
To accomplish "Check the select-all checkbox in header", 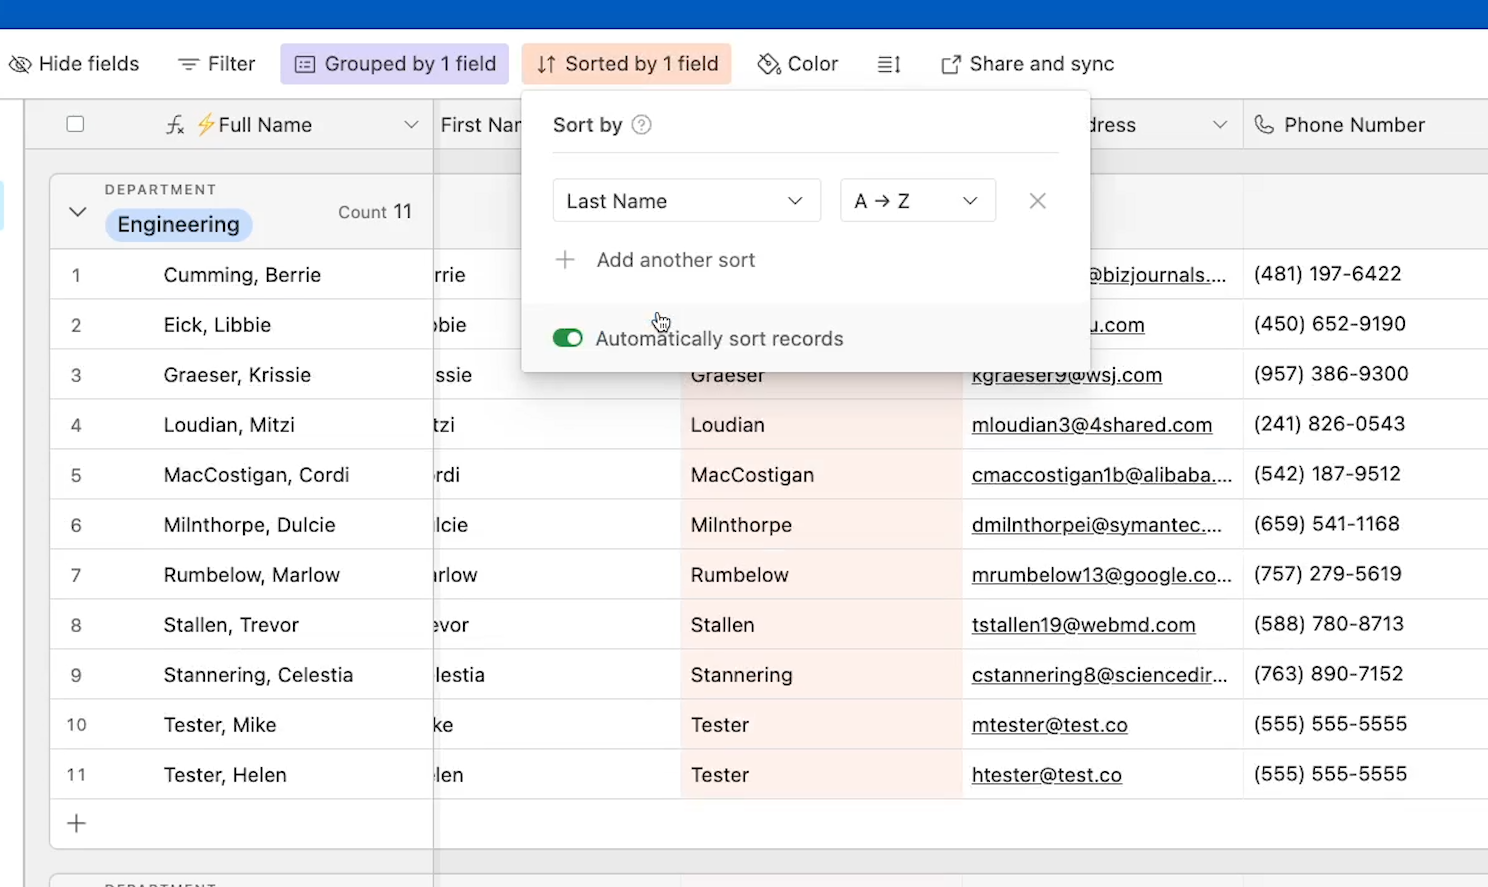I will click(x=75, y=124).
